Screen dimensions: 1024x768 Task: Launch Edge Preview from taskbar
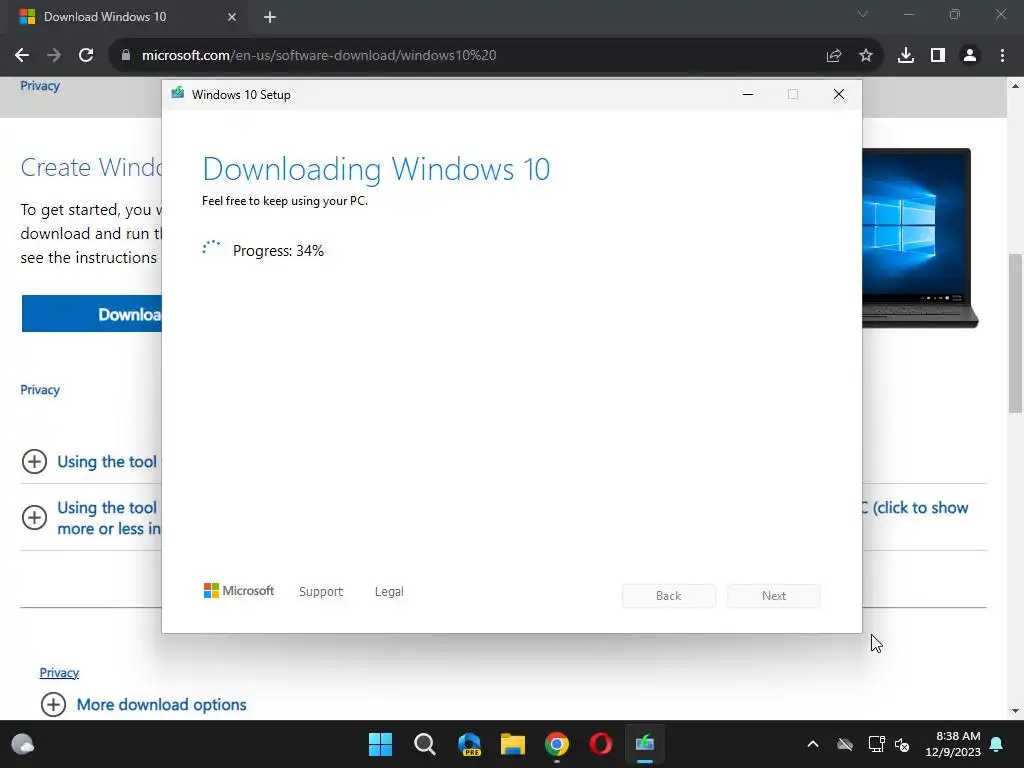click(469, 744)
